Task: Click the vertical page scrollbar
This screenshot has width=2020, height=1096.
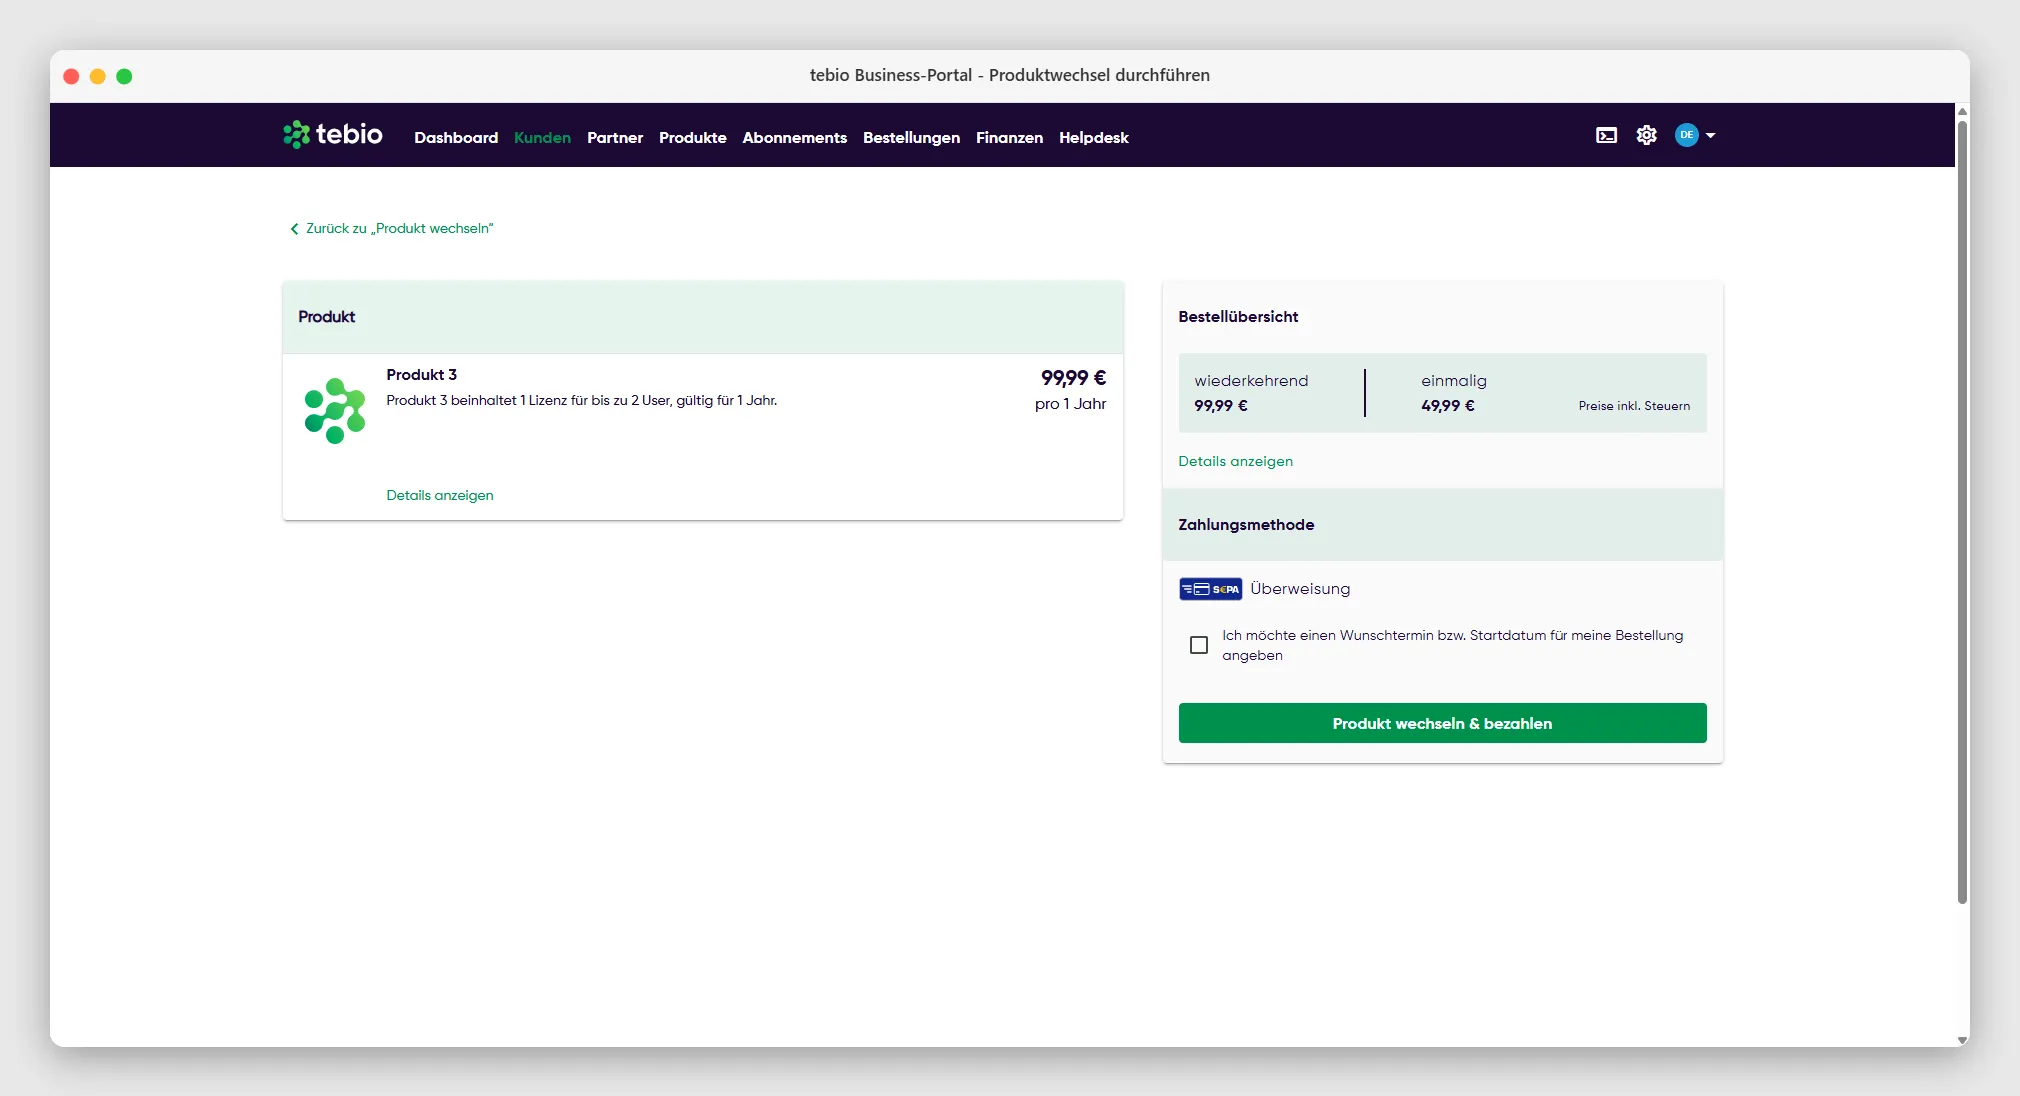Action: tap(1962, 511)
